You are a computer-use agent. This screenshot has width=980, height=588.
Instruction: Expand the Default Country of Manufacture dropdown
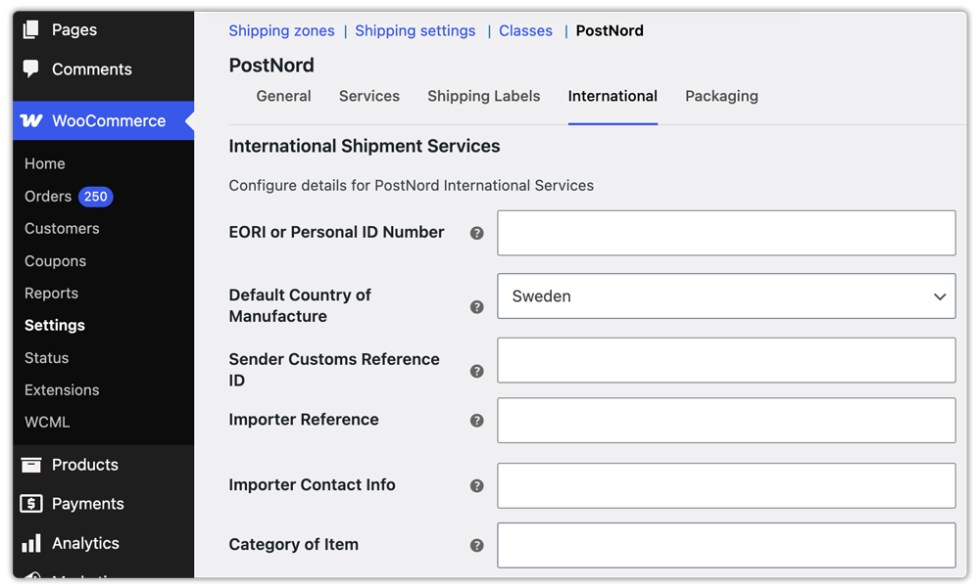(x=726, y=296)
